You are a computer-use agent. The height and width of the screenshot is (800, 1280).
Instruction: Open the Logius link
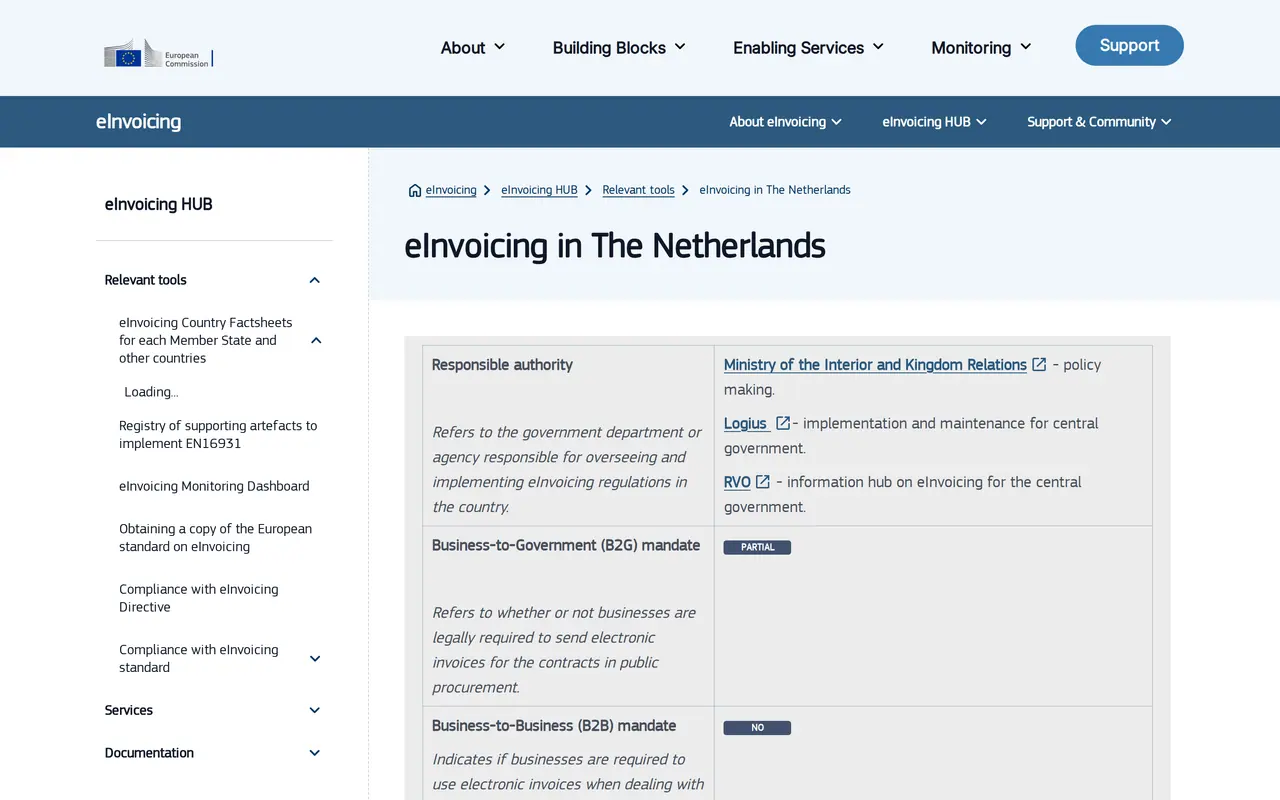click(x=745, y=423)
